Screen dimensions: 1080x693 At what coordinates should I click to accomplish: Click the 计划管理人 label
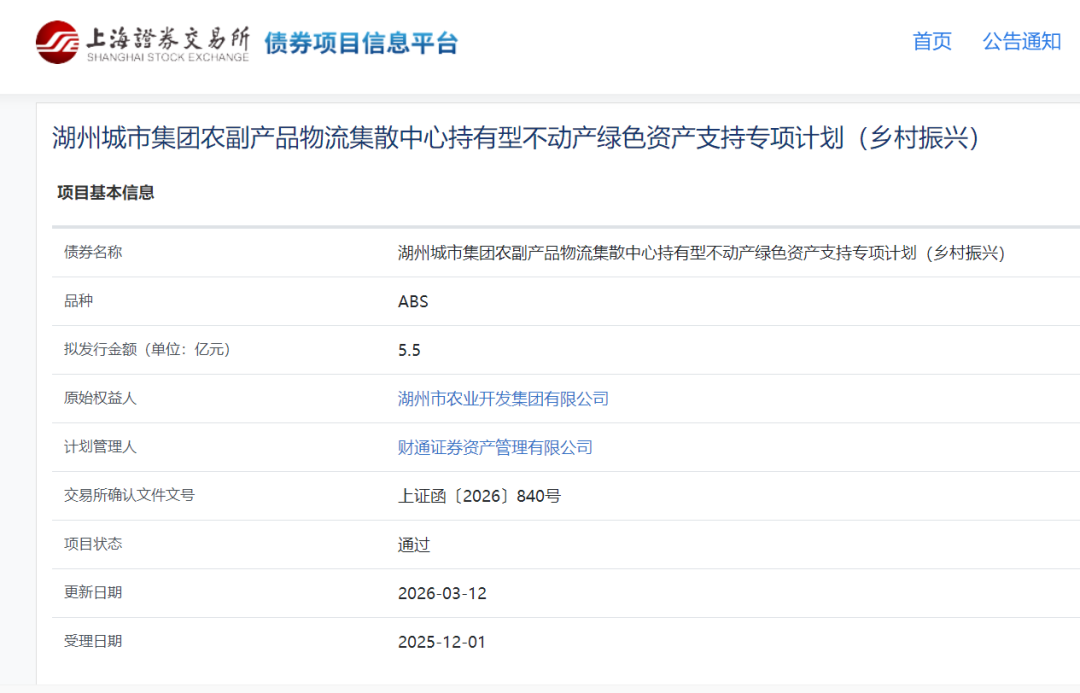(x=101, y=447)
